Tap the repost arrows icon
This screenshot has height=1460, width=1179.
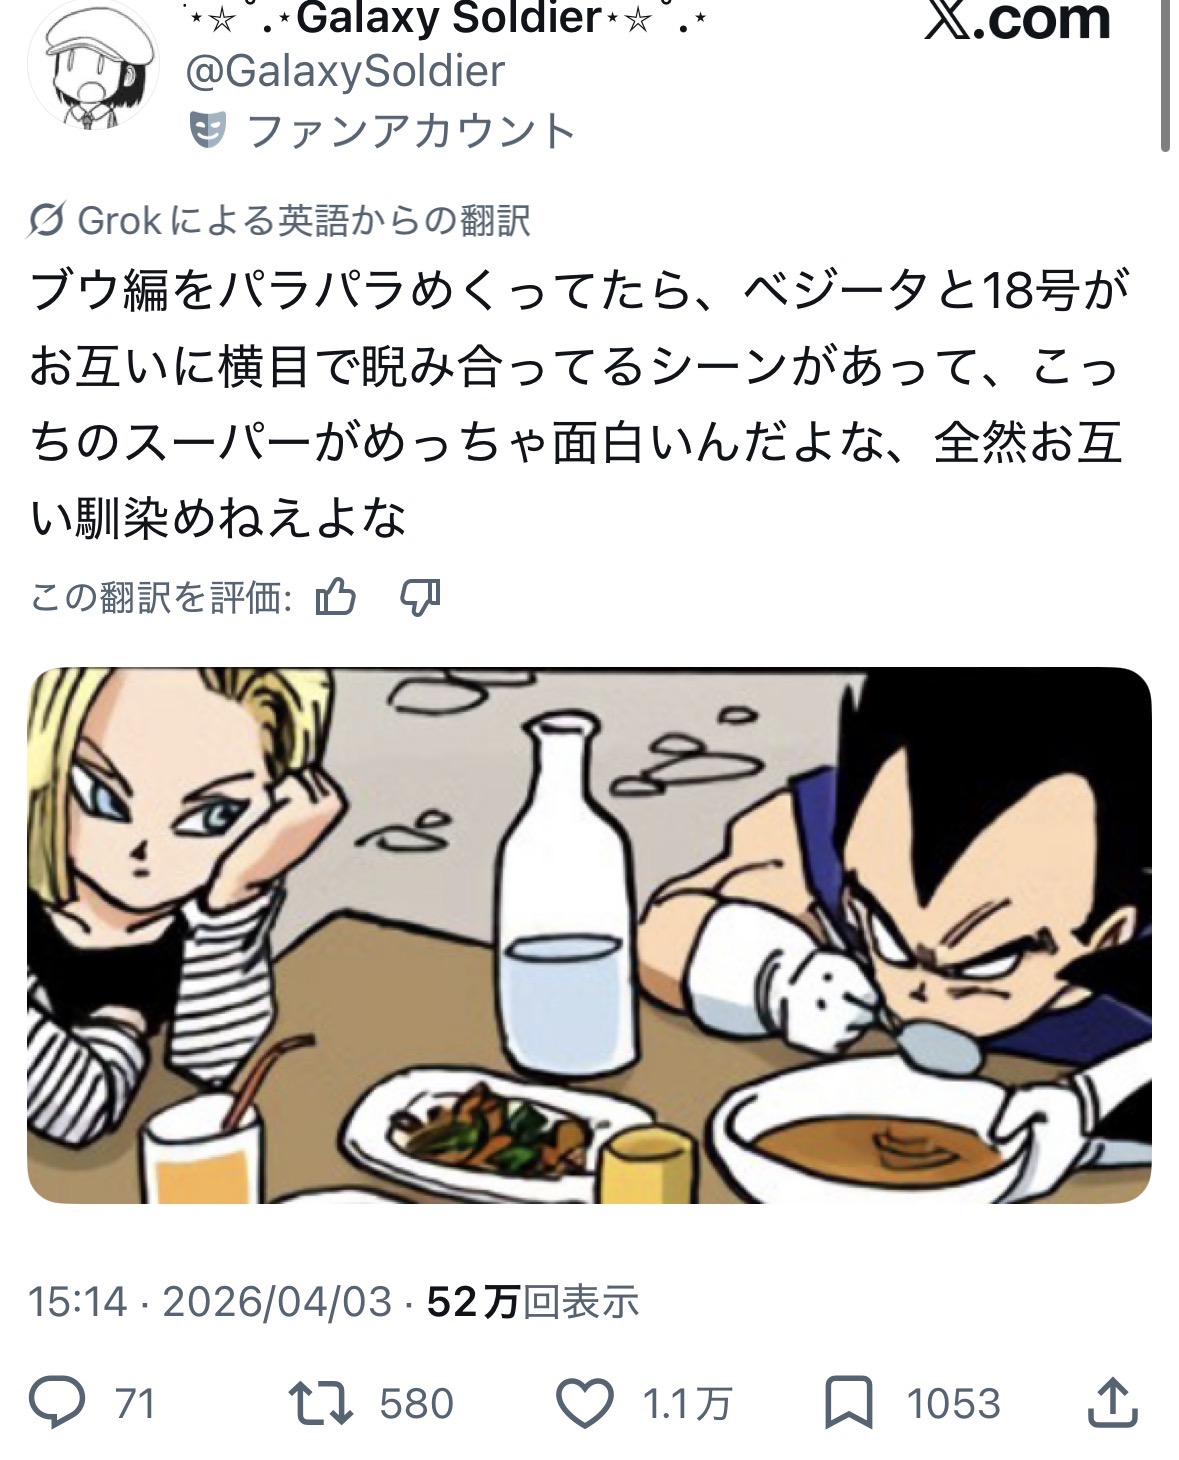coord(320,1402)
